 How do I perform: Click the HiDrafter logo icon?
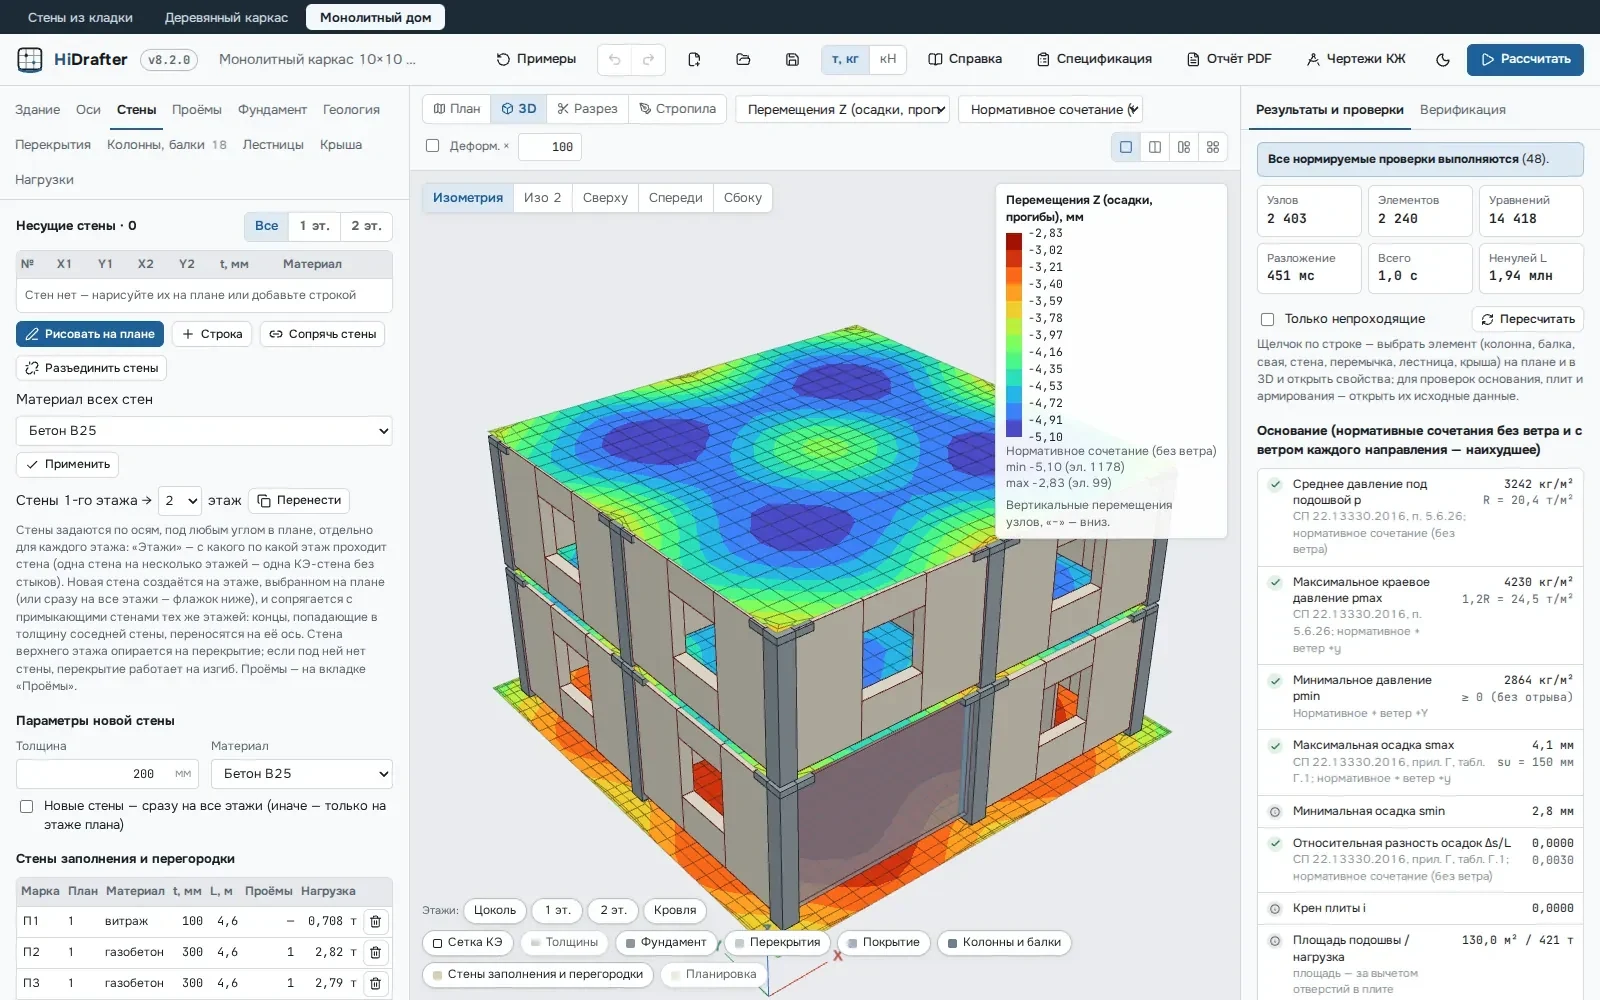click(x=30, y=60)
